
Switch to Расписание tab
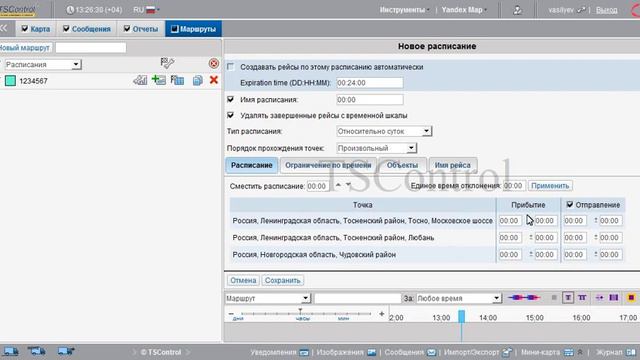click(x=251, y=165)
